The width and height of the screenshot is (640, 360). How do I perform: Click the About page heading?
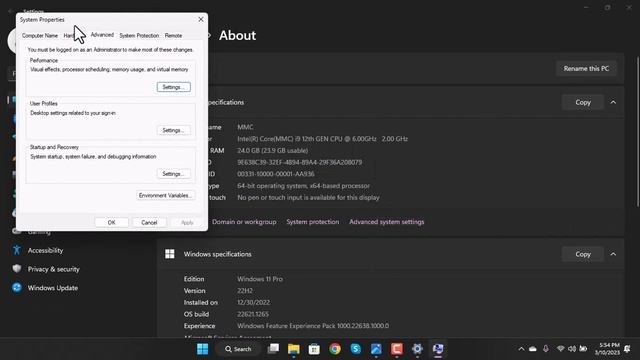point(238,36)
